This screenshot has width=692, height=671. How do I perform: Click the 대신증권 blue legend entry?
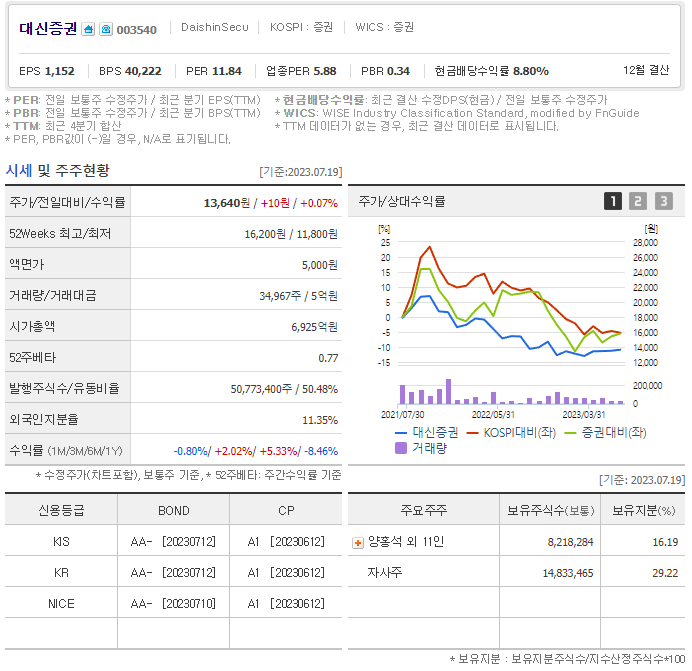(x=427, y=432)
